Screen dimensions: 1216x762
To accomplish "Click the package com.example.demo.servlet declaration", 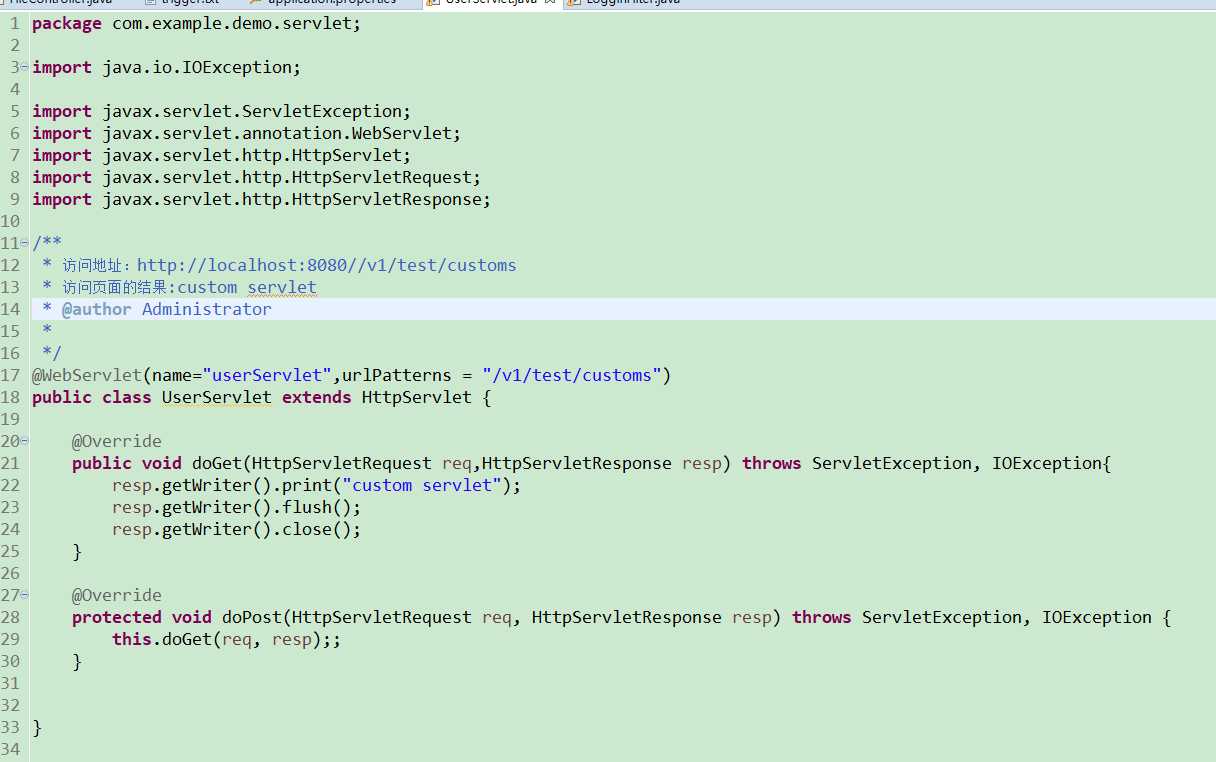I will click(x=196, y=23).
